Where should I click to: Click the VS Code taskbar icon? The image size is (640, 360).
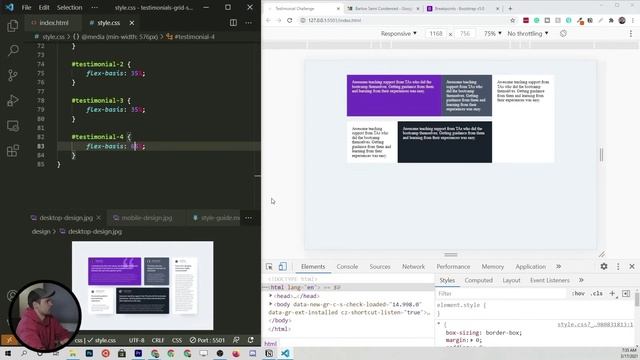[285, 353]
